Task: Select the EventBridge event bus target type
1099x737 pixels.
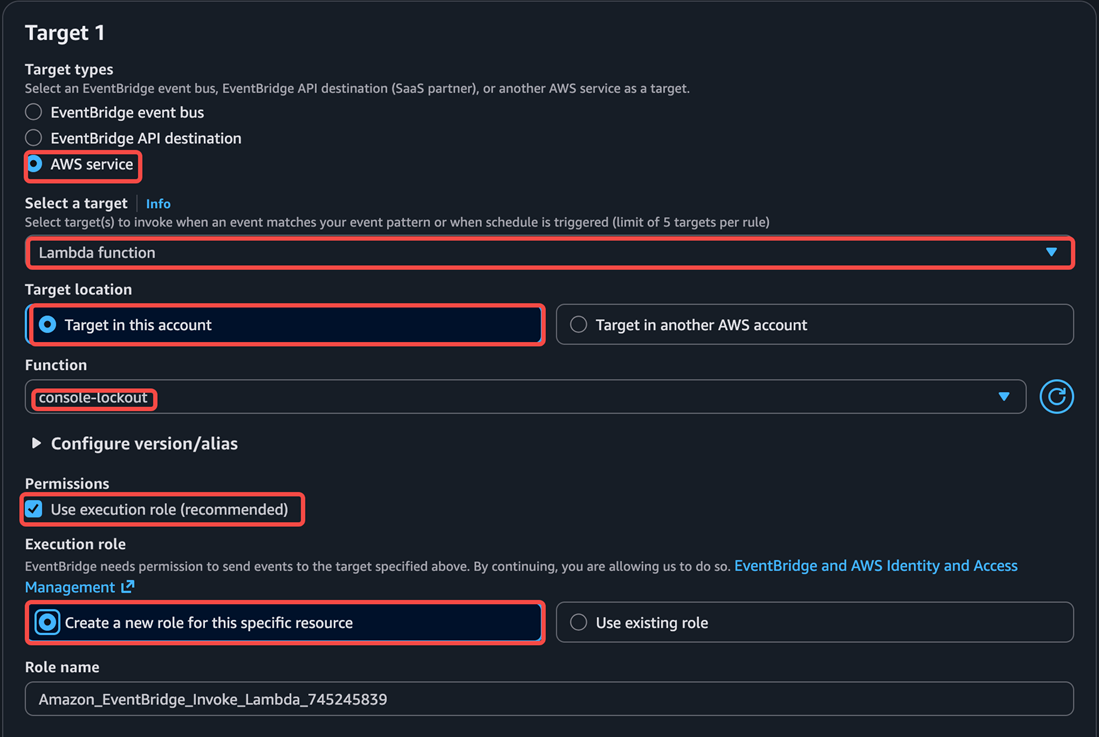Action: pos(34,112)
